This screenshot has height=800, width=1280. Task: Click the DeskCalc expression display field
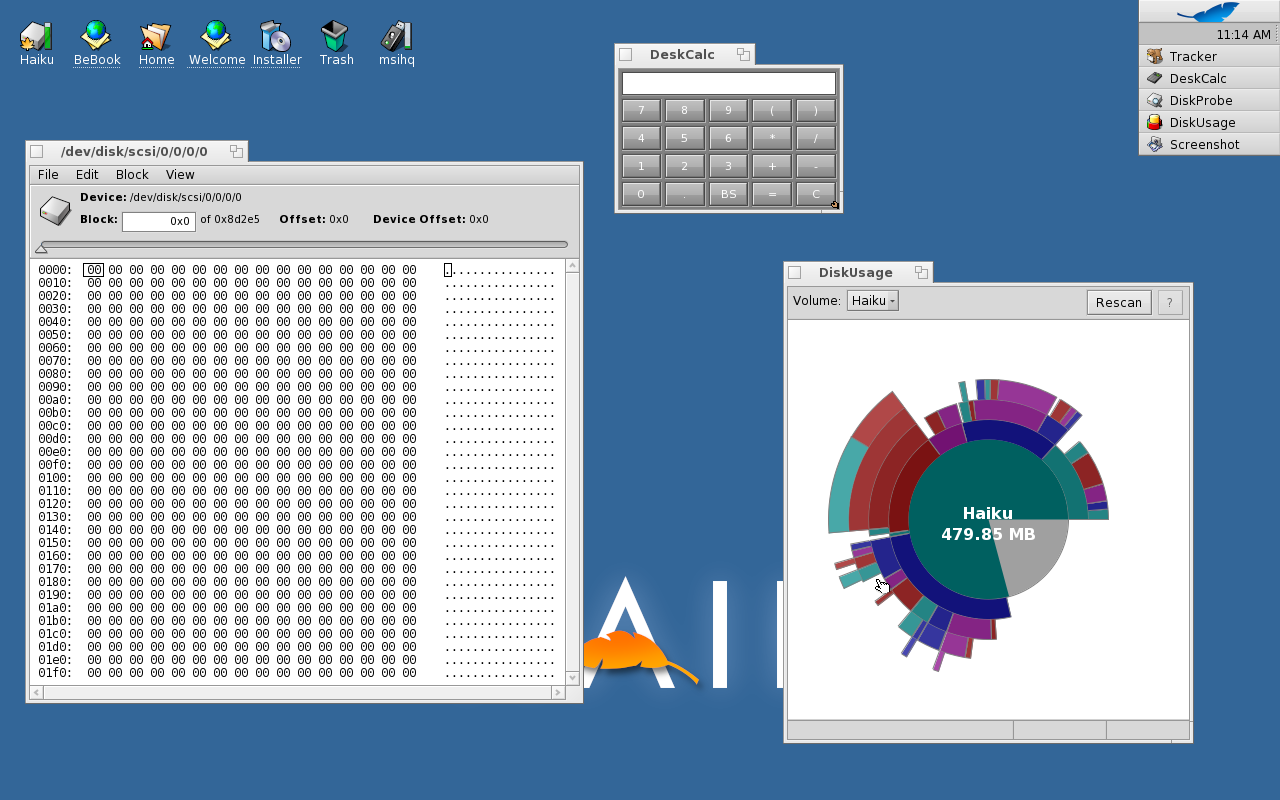[729, 83]
